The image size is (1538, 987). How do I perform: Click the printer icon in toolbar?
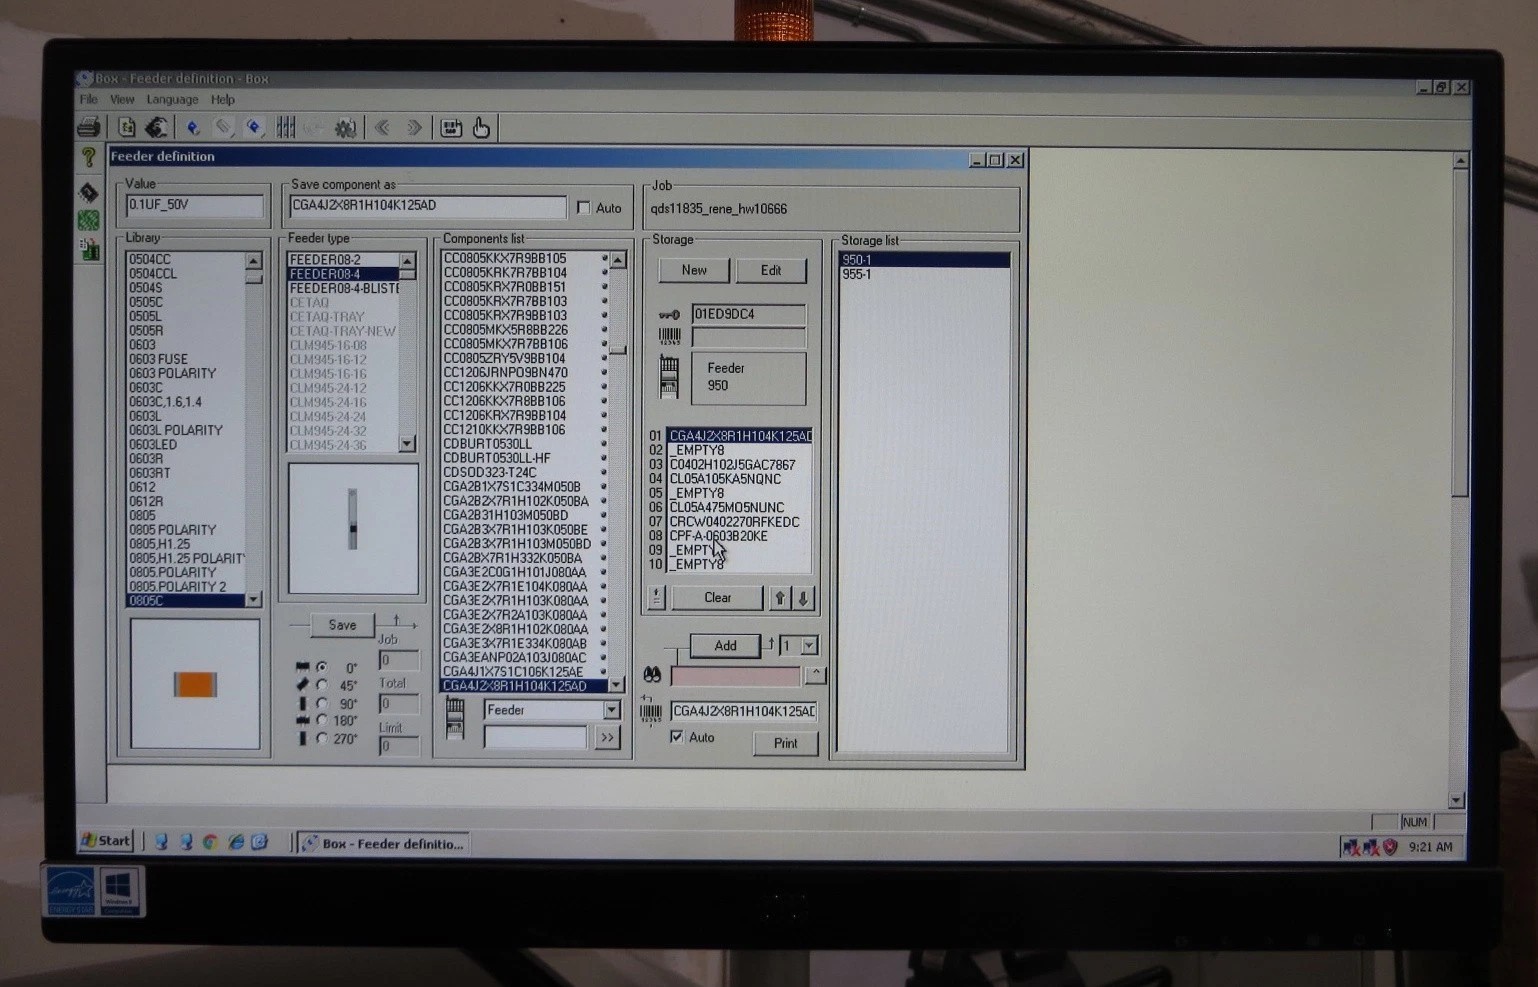coord(89,127)
